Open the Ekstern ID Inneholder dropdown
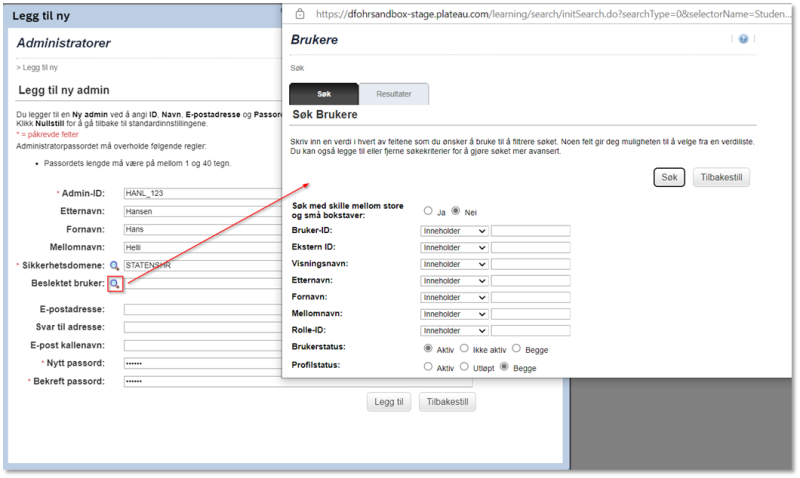800x478 pixels. point(454,248)
